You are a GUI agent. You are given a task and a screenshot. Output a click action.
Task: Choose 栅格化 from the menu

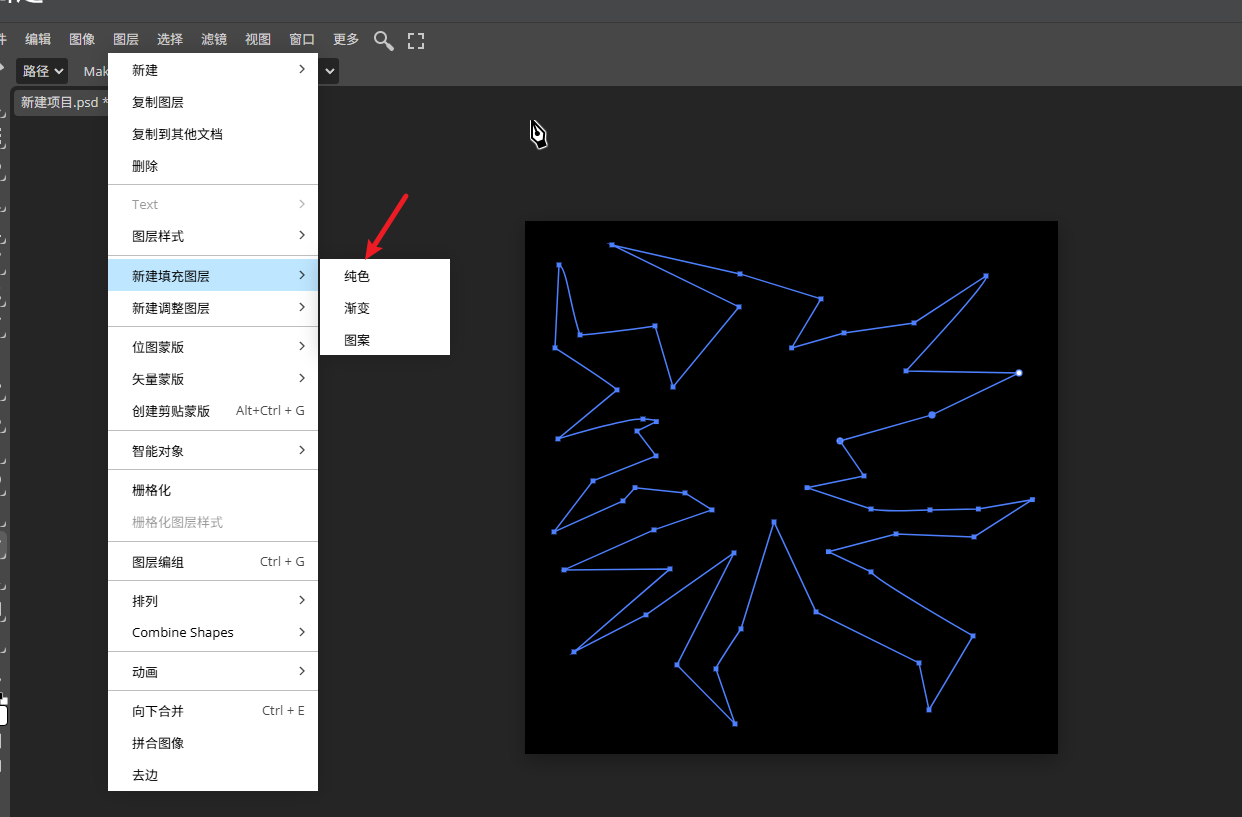pos(213,490)
